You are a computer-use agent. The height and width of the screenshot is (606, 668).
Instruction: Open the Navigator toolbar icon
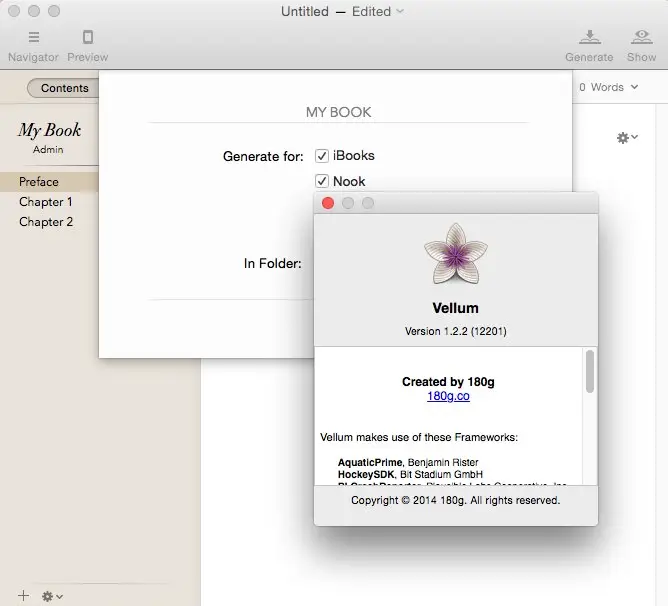(x=34, y=38)
